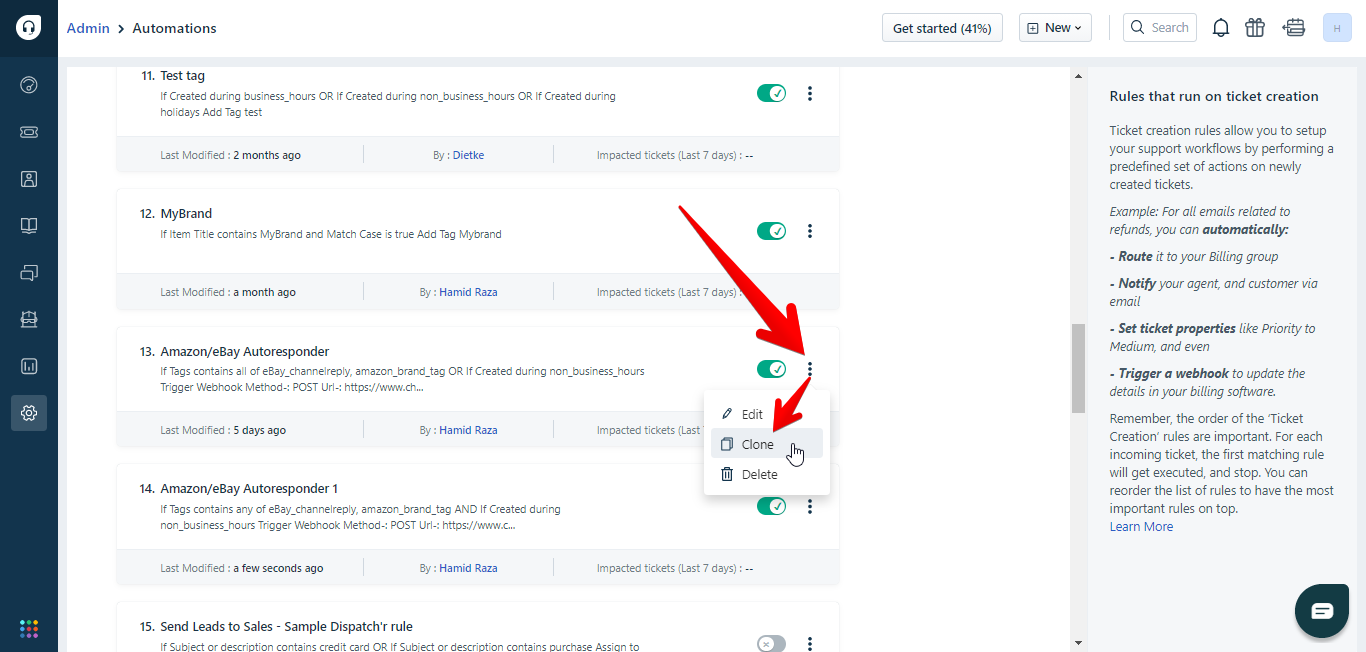Open the Freddy bot icon in sidebar

pos(29,319)
